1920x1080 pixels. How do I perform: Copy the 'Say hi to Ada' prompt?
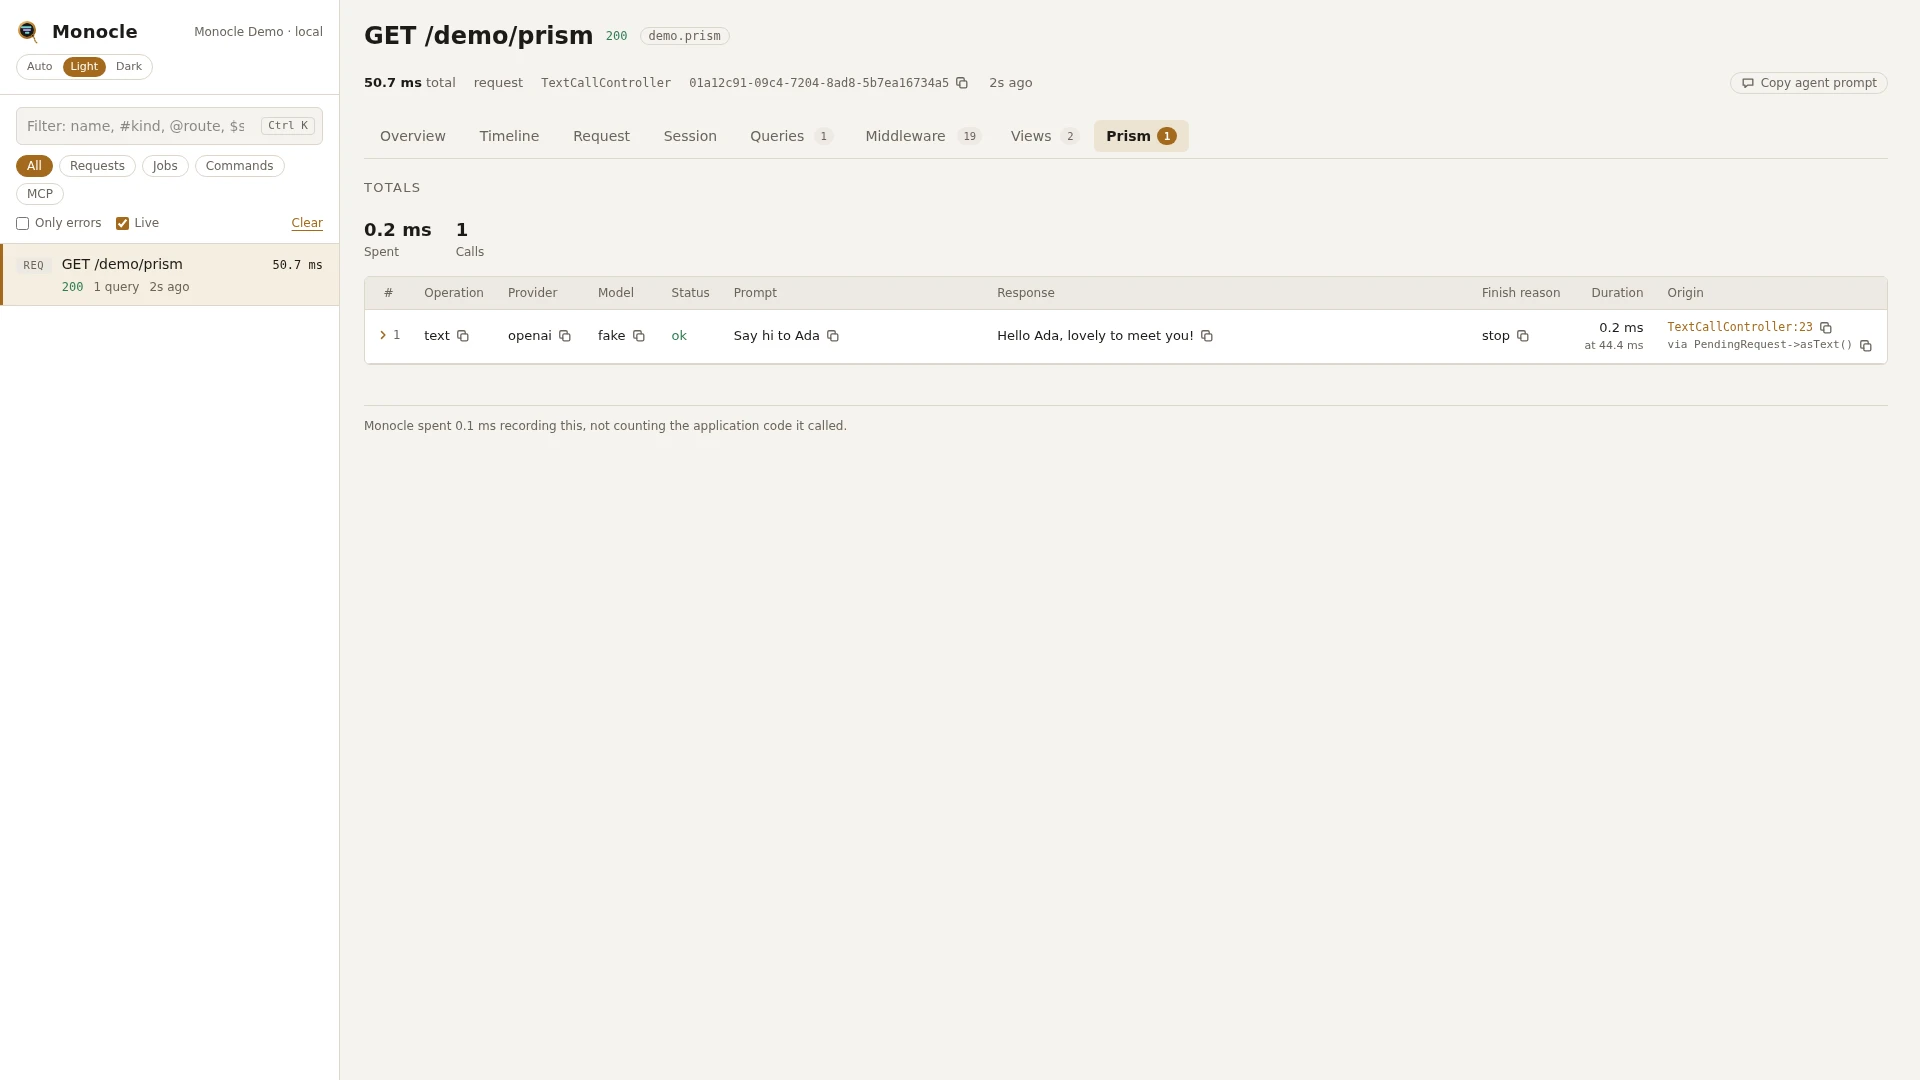[833, 336]
